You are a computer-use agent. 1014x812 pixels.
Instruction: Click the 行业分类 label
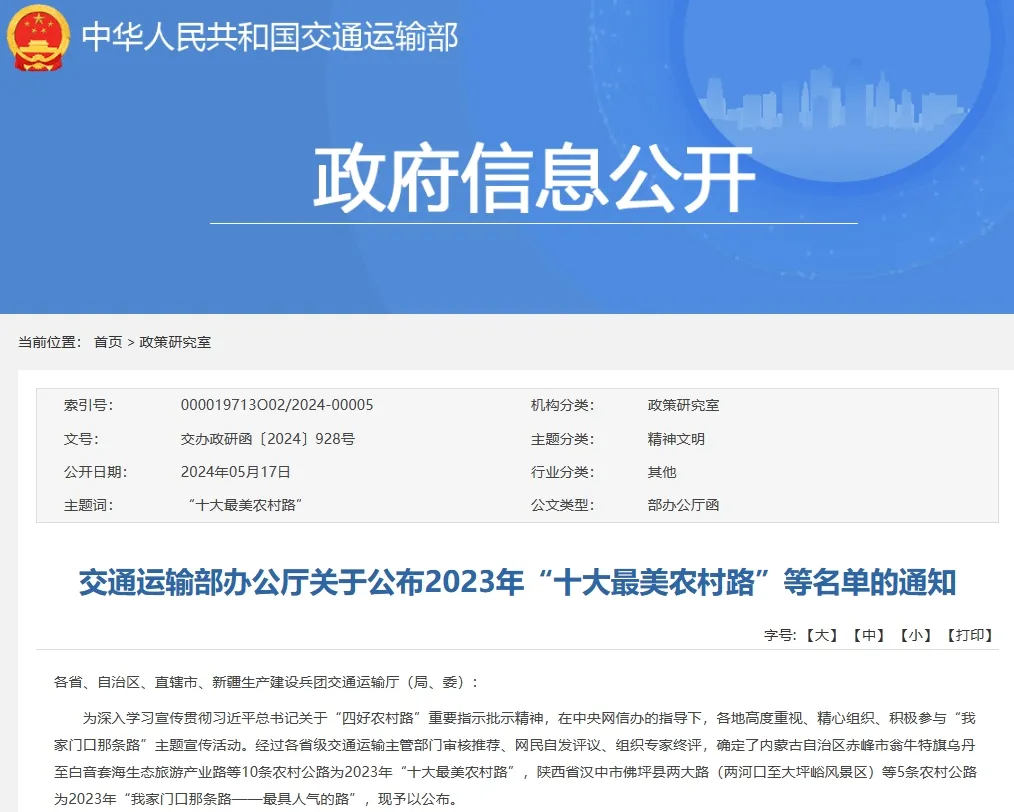[x=562, y=472]
